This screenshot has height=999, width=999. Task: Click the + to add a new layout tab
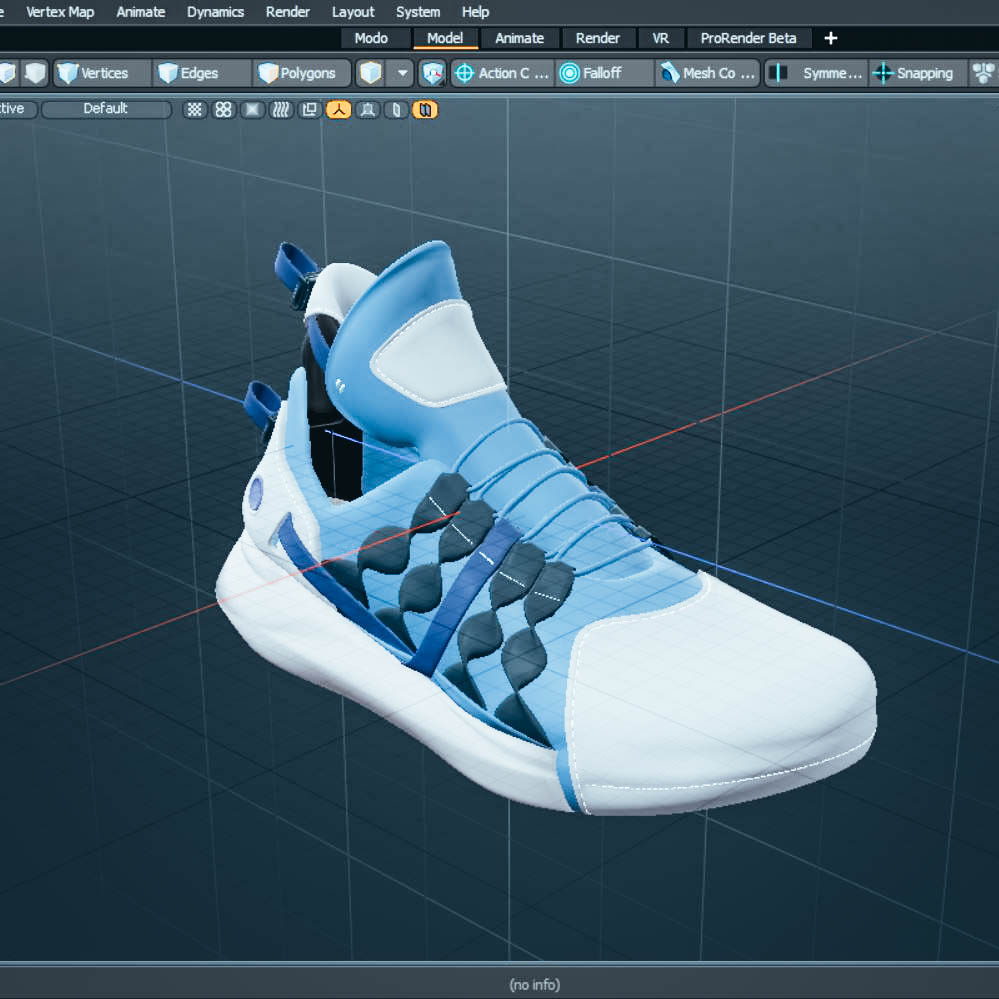click(831, 38)
